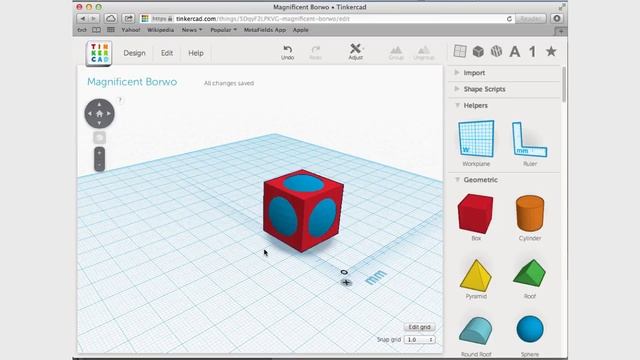Select the striped sphere icon in top toolbar
This screenshot has width=640, height=360.
tap(496, 51)
